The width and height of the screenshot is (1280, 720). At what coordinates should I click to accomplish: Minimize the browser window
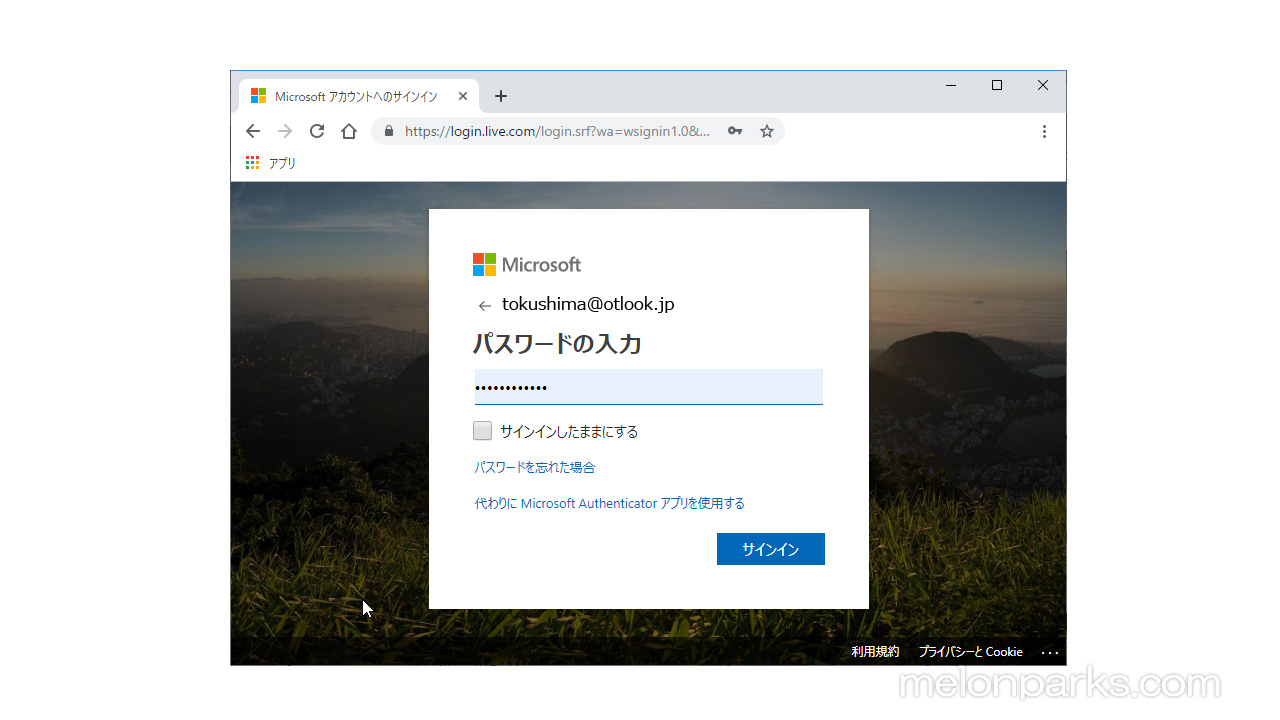coord(951,85)
